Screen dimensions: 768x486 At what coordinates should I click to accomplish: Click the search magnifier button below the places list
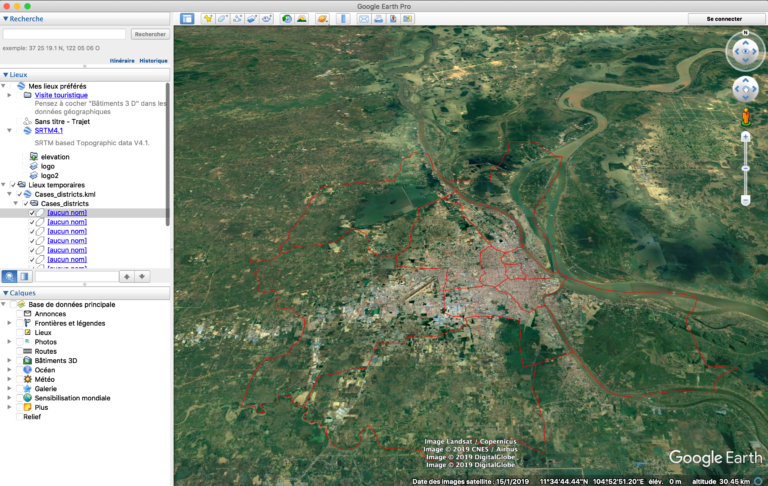(9, 276)
